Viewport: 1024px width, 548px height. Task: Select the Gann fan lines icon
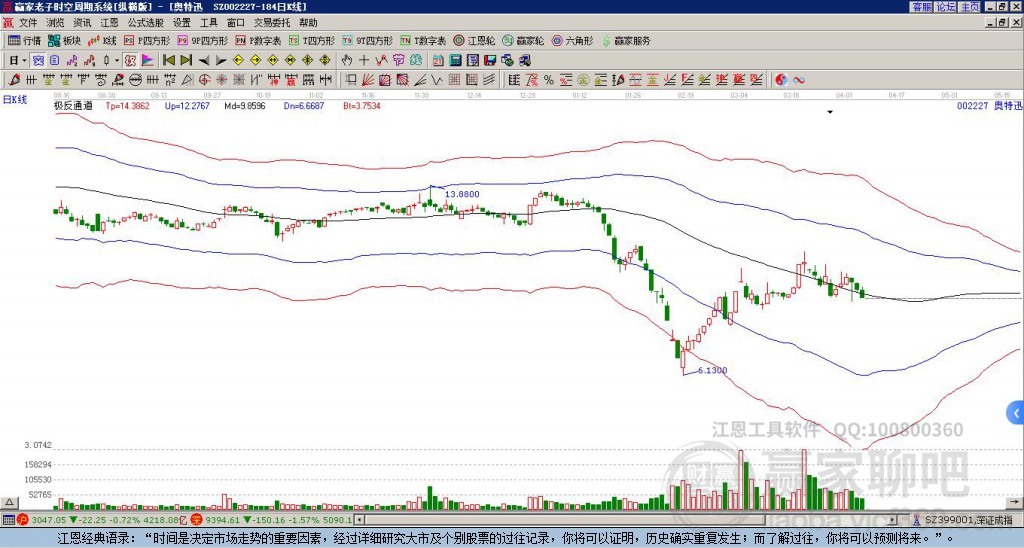(368, 80)
